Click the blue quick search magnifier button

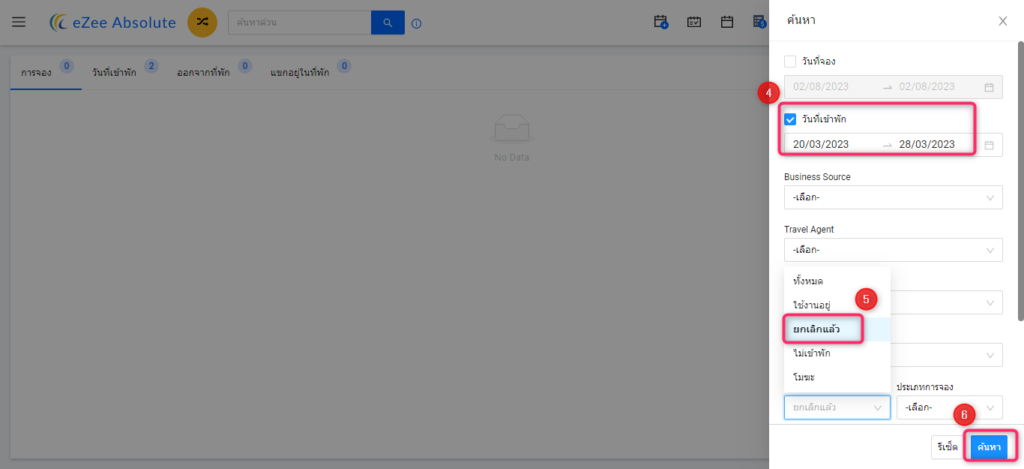pos(388,23)
